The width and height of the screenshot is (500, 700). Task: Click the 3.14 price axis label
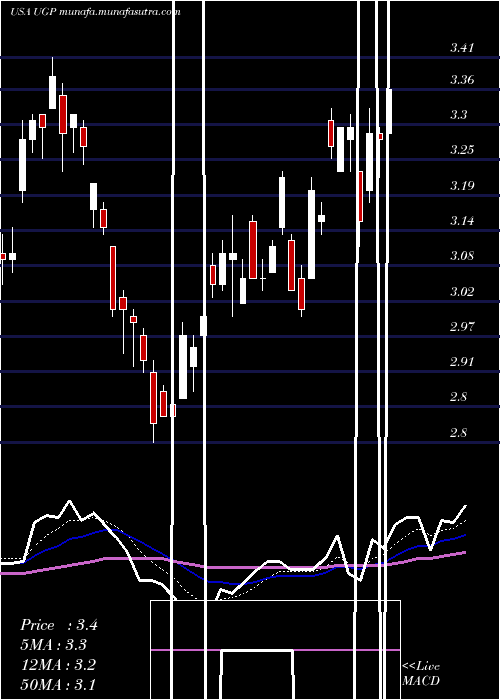tap(462, 221)
